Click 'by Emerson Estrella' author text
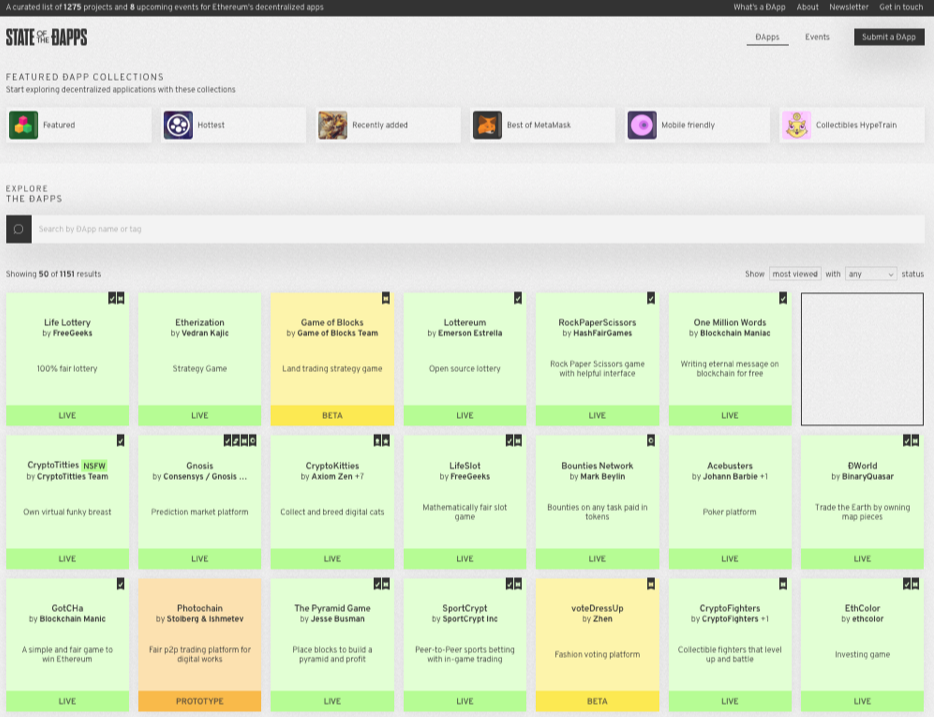Image resolution: width=934 pixels, height=717 pixels. (x=465, y=333)
